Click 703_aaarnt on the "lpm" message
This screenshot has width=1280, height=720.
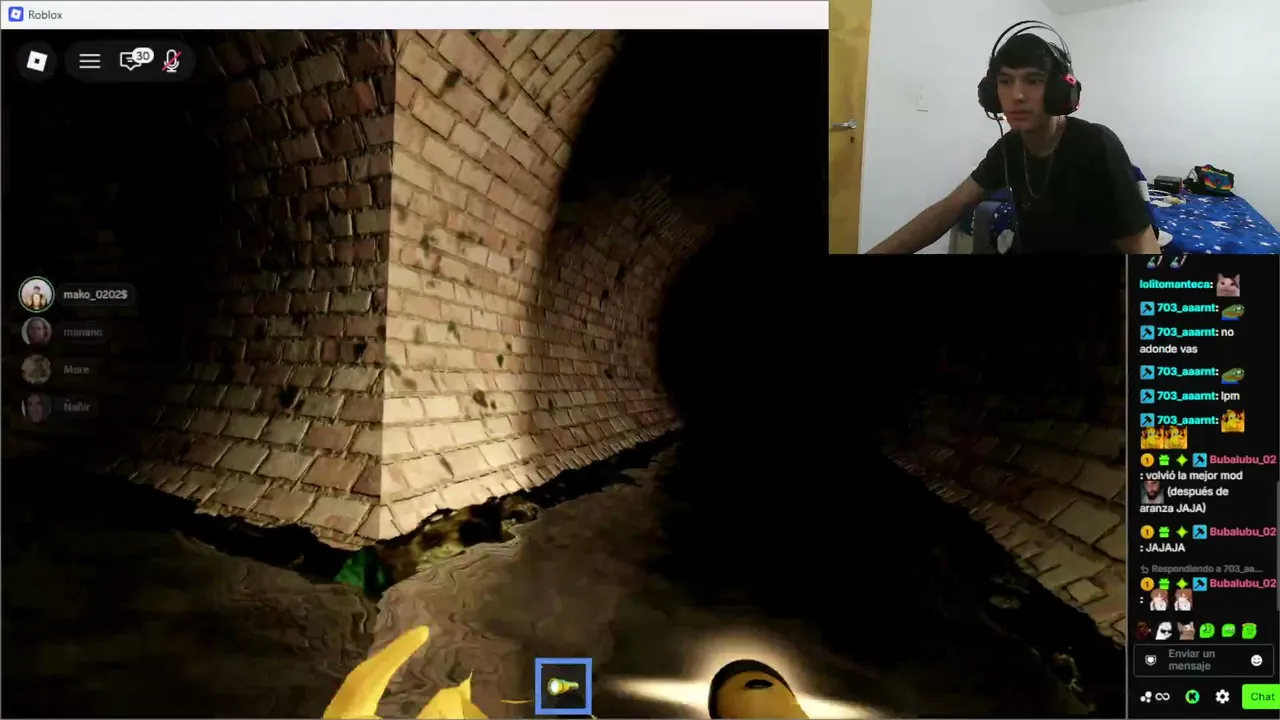[1186, 396]
